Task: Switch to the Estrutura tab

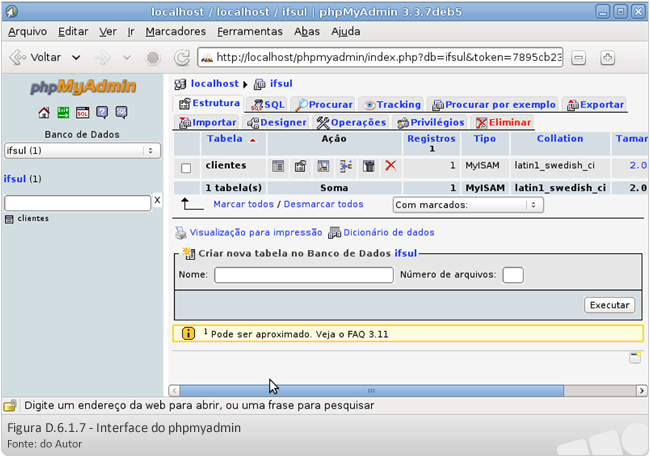Action: (209, 103)
